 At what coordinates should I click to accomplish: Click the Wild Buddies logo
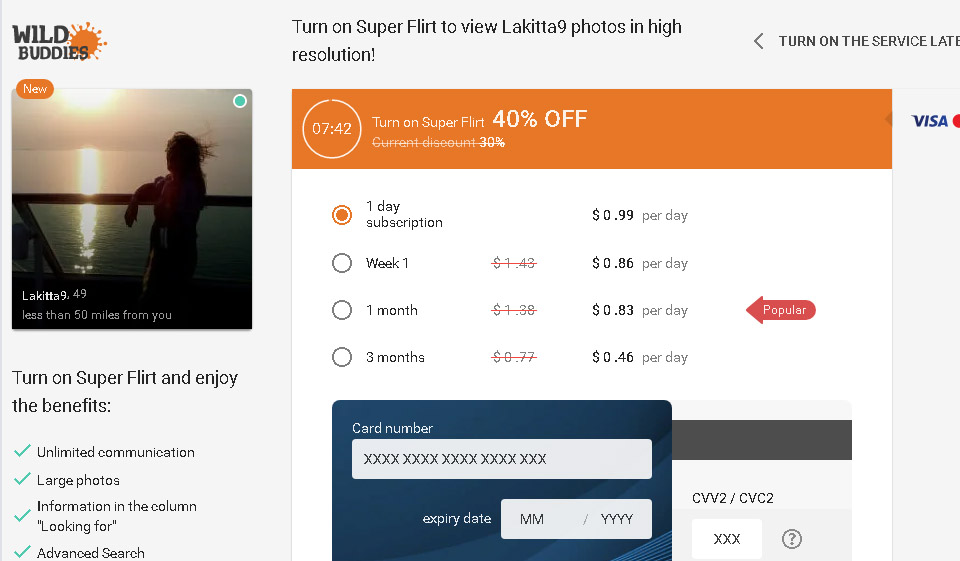click(x=59, y=42)
